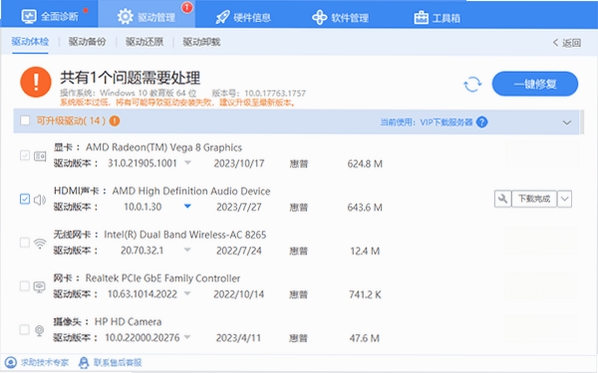598x373 pixels.
Task: Click the red notification badge on 驱动管理
Action: [x=187, y=7]
